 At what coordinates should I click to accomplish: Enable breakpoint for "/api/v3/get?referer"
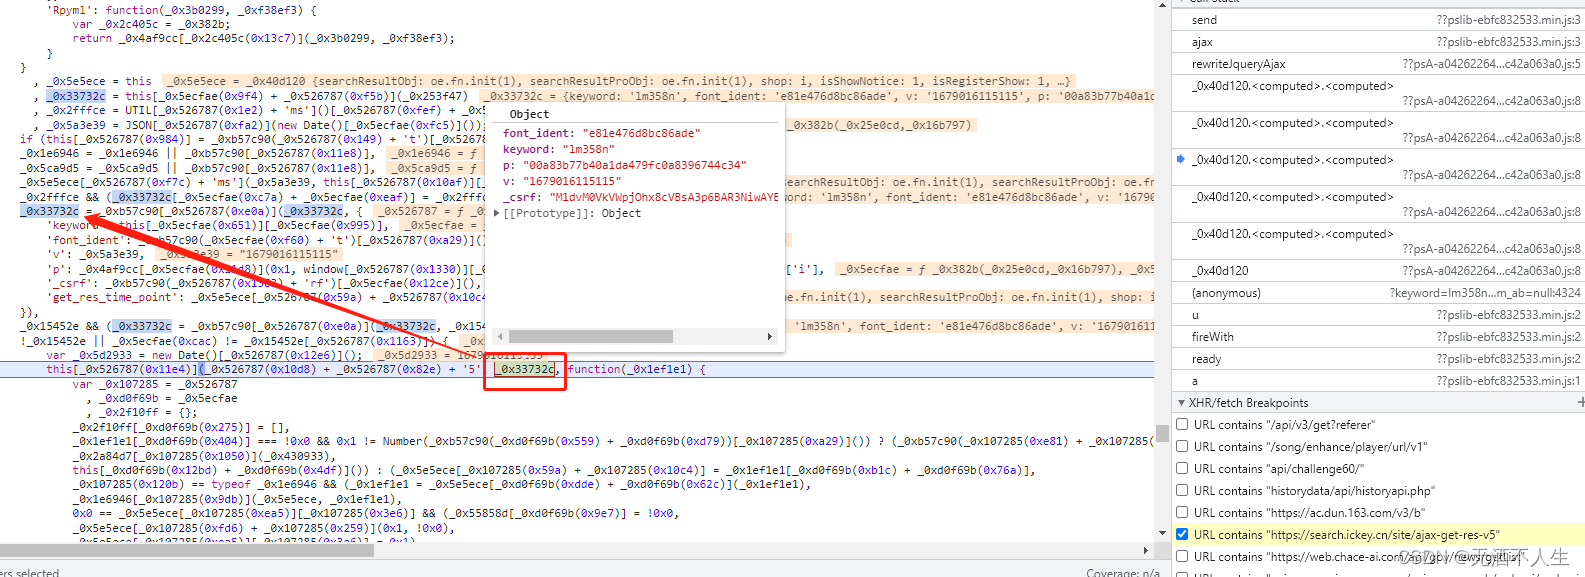(x=1182, y=425)
